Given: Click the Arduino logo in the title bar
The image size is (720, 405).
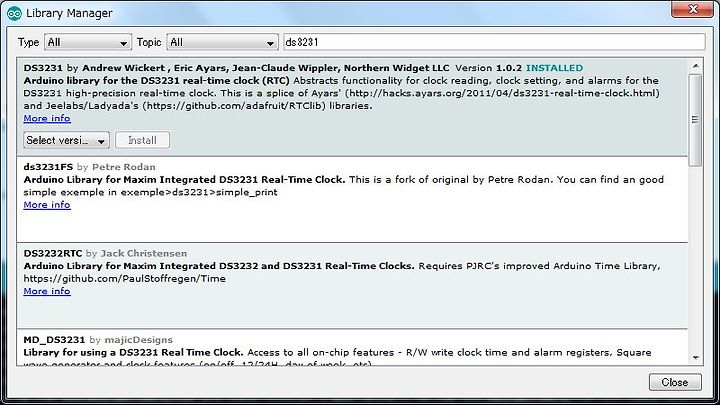Looking at the screenshot, I should (x=14, y=13).
